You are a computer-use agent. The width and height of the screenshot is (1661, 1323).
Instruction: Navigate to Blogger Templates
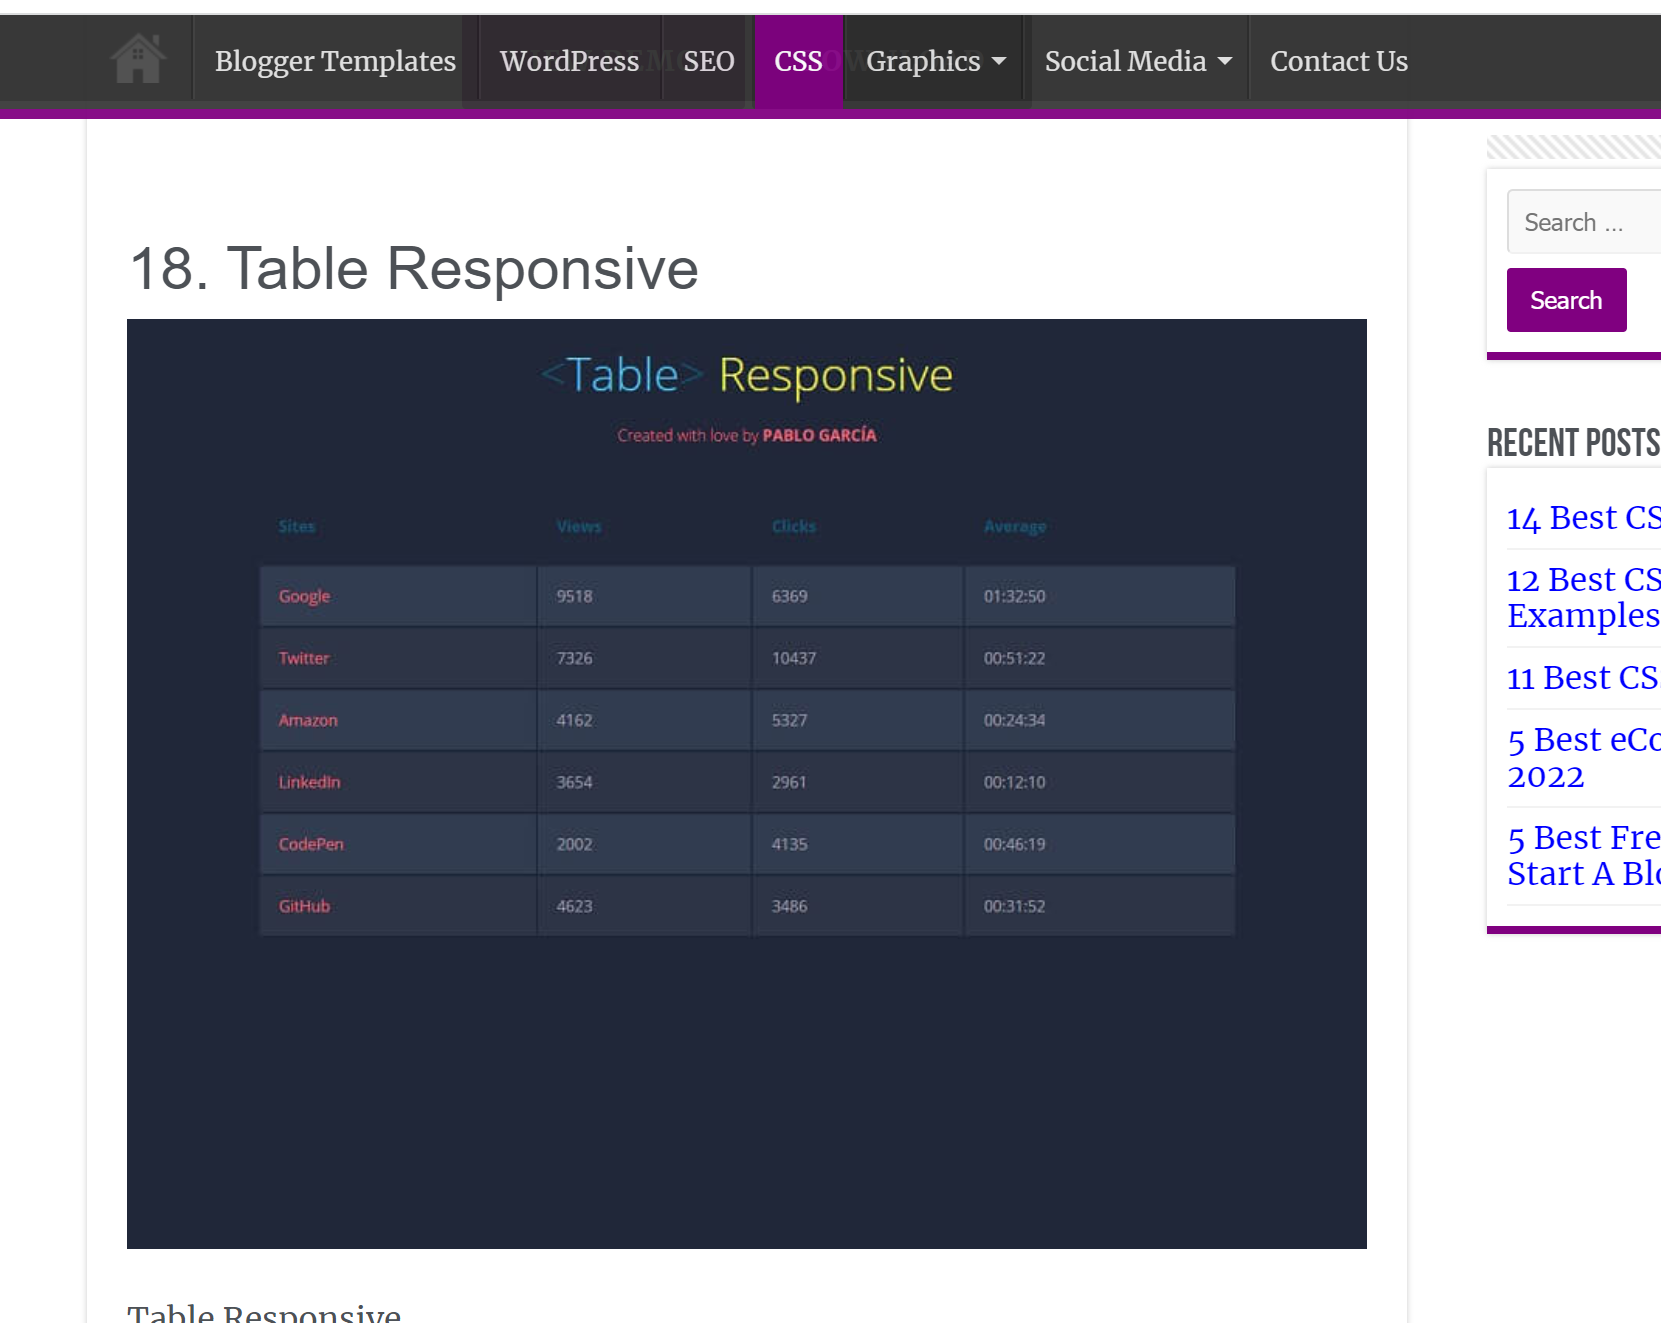[x=334, y=61]
